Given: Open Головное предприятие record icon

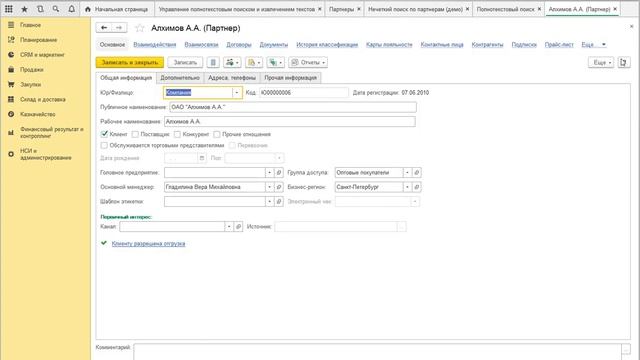Looking at the screenshot, I should 279,173.
